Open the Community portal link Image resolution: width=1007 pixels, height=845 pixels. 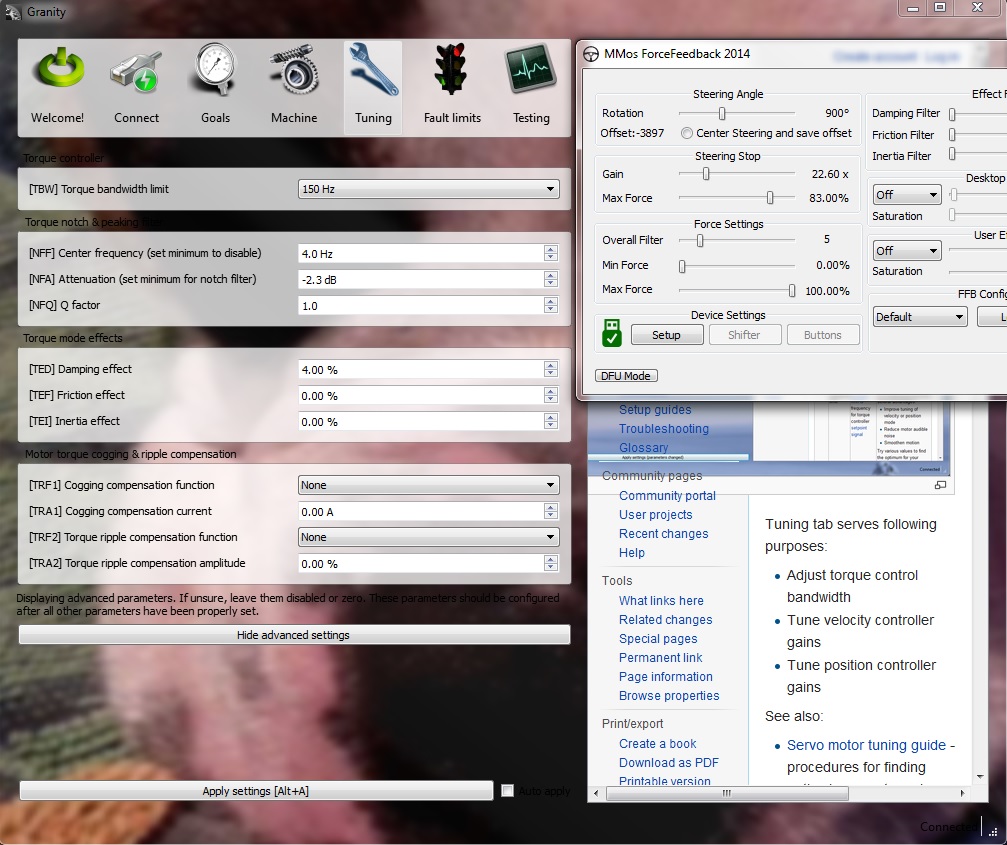pyautogui.click(x=667, y=496)
